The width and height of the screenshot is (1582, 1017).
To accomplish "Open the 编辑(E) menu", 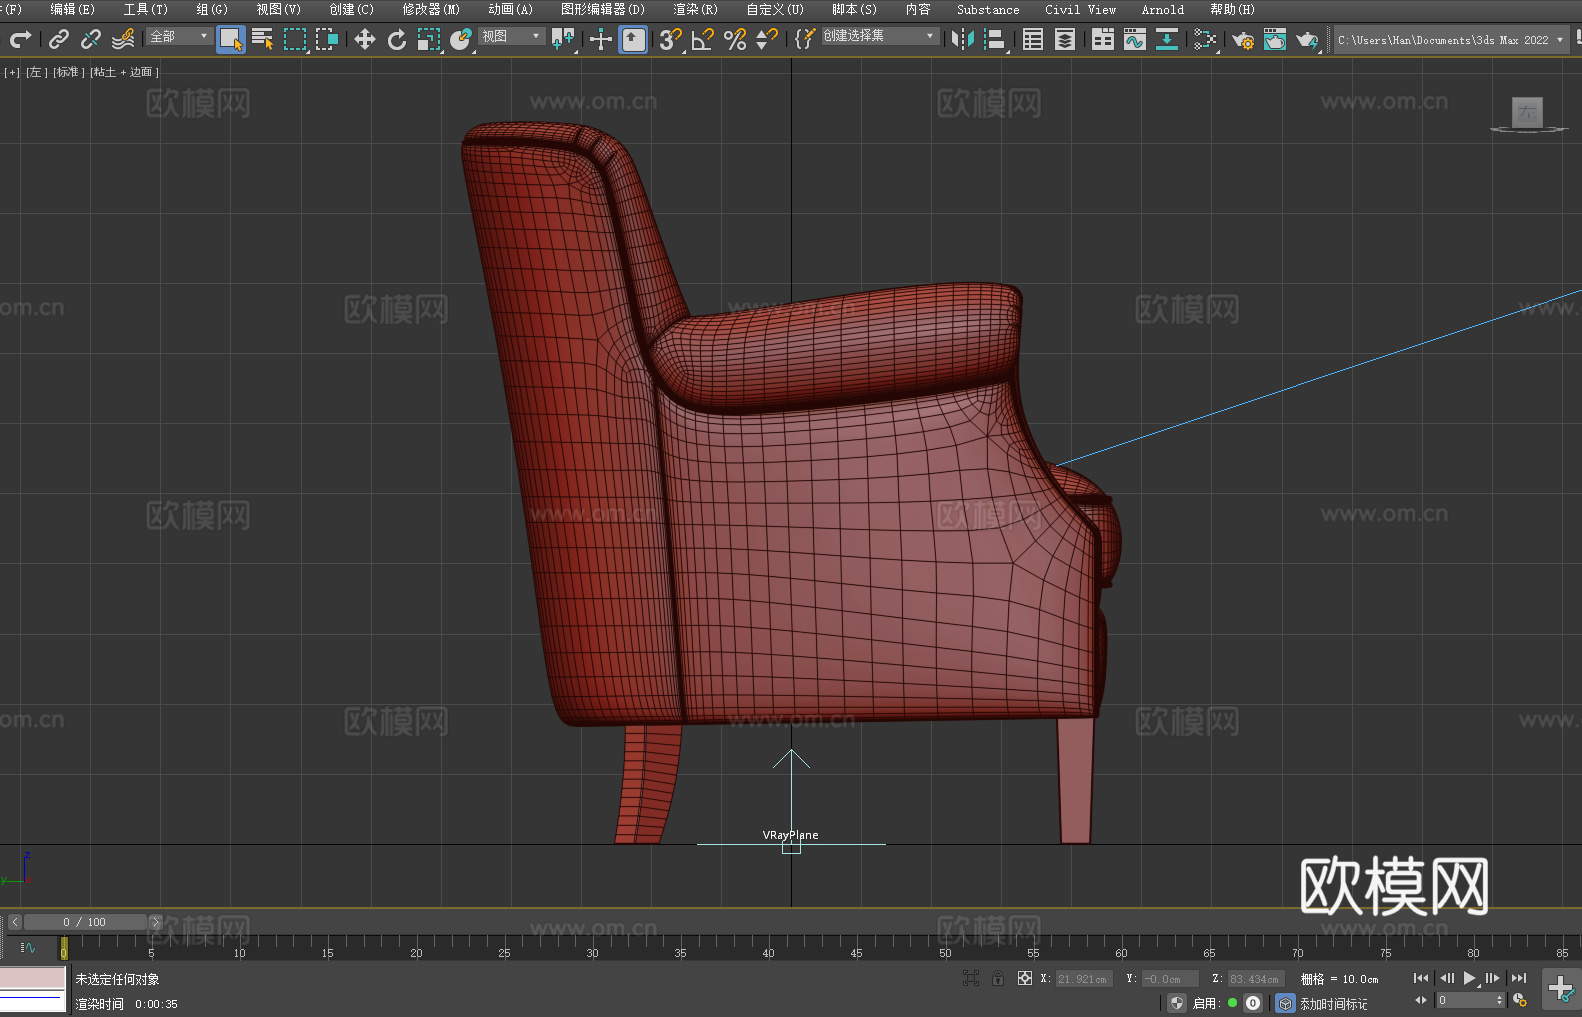I will click(72, 9).
